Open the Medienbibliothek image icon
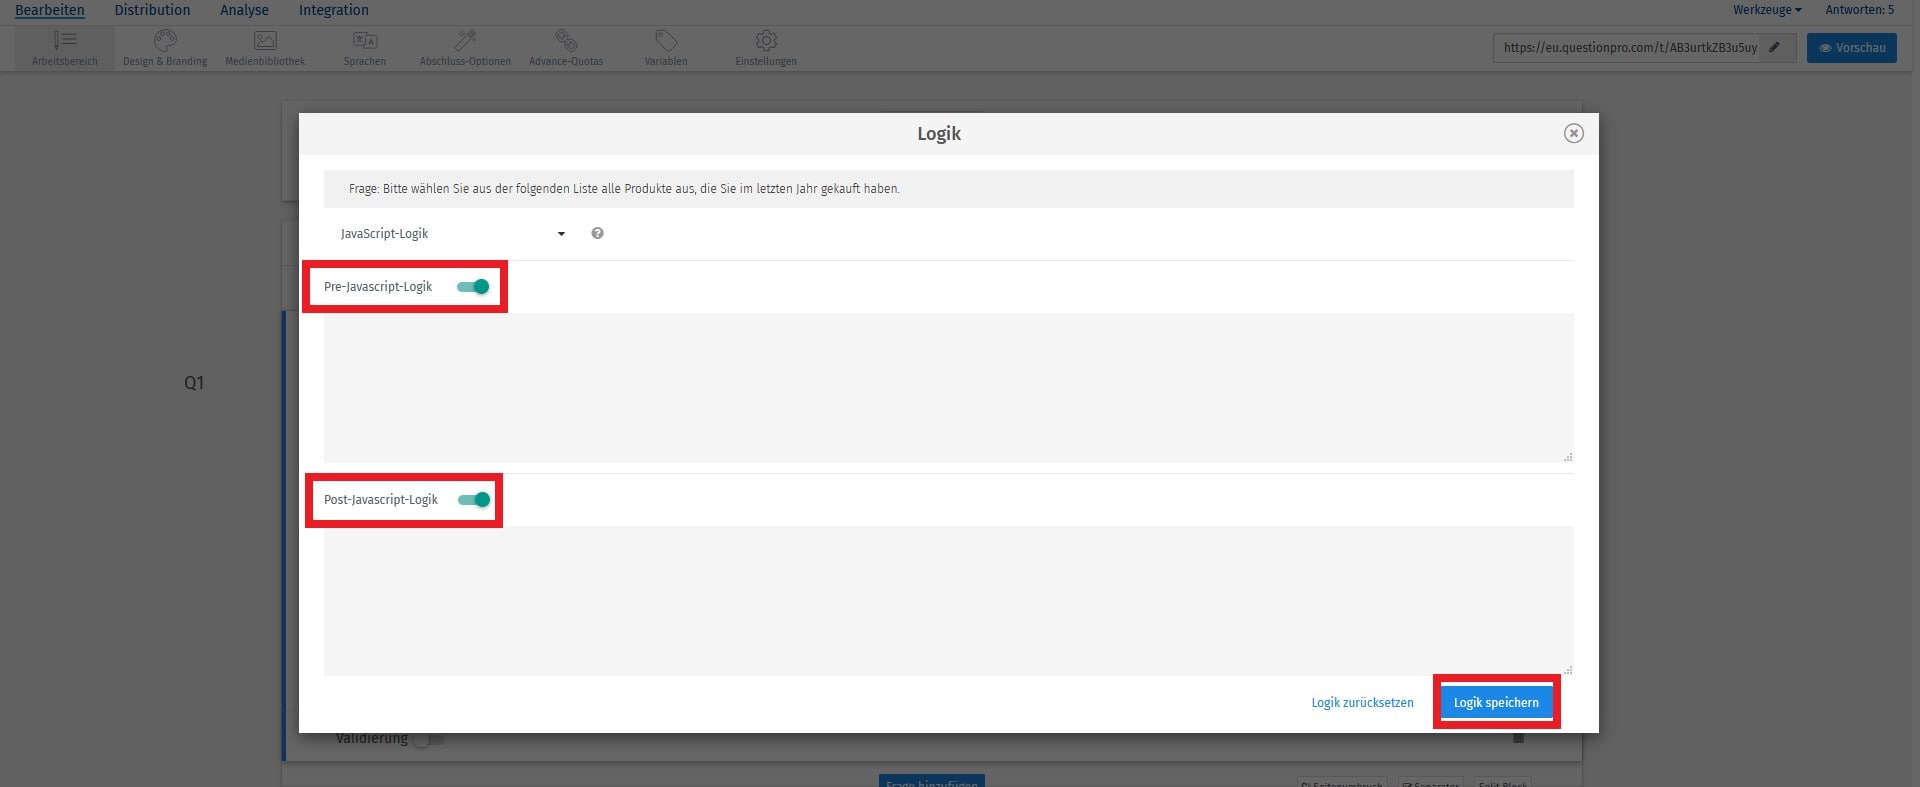Image resolution: width=1920 pixels, height=787 pixels. pos(265,40)
